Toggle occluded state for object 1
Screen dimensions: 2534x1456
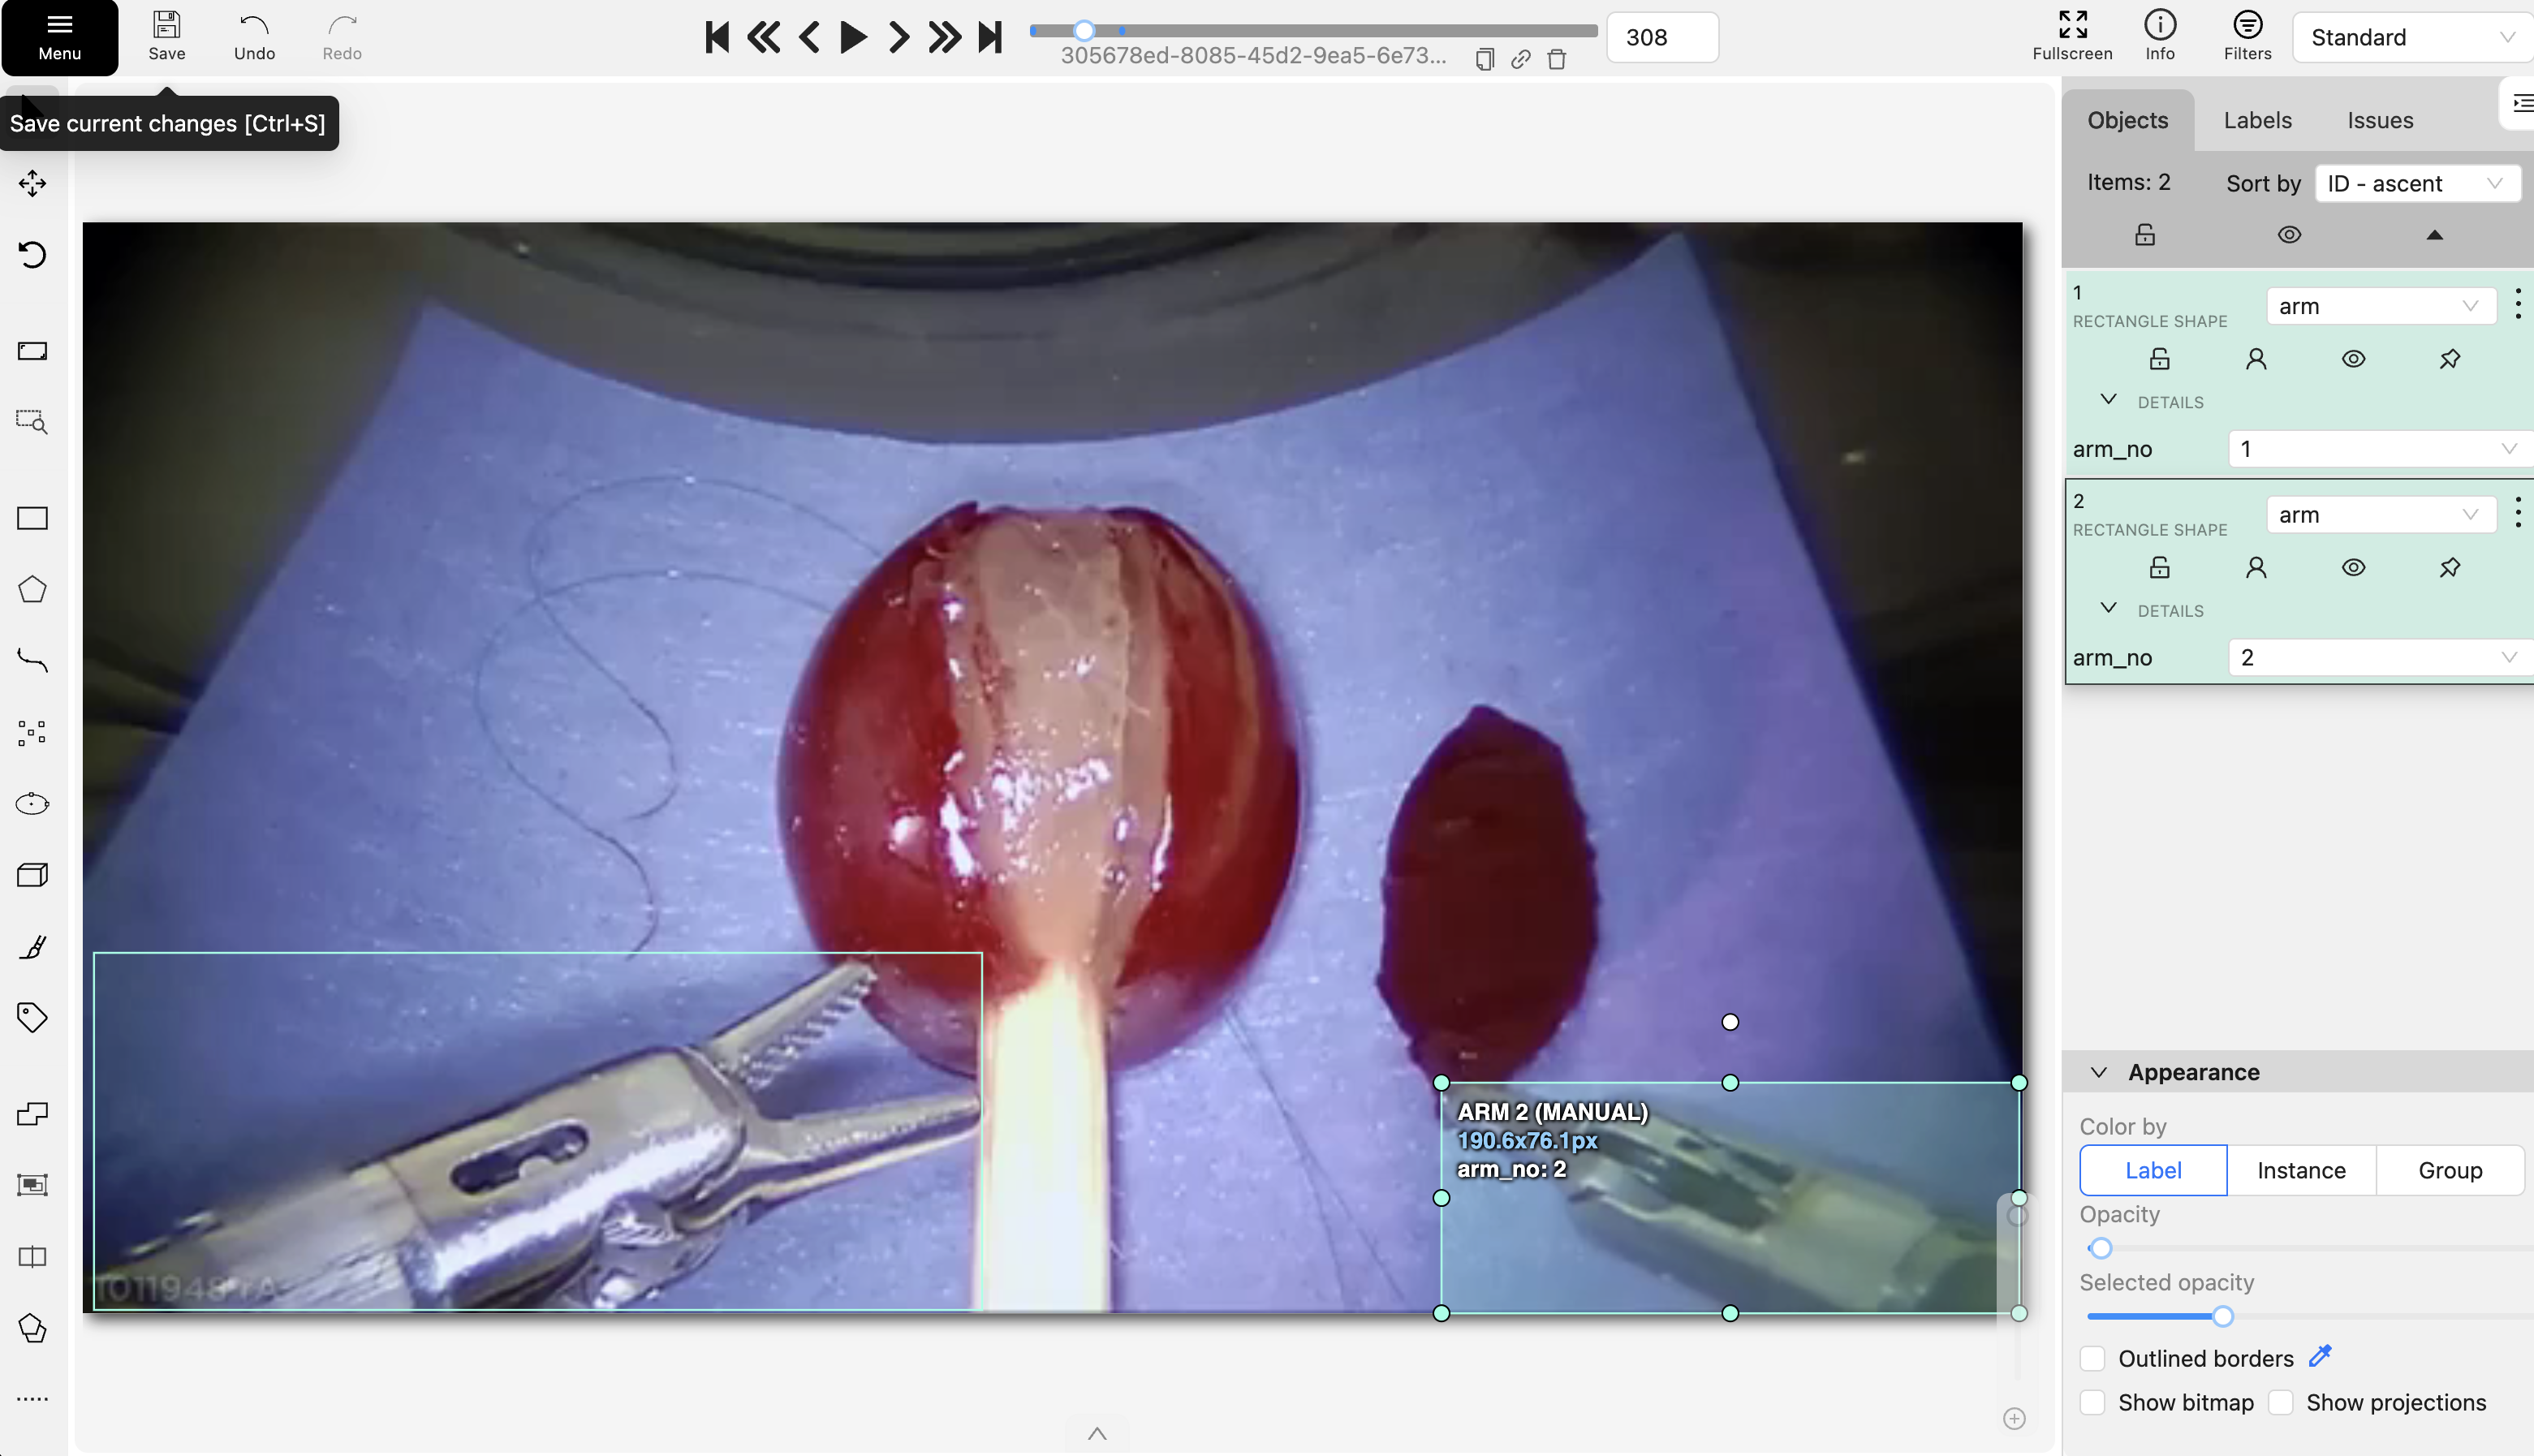tap(2255, 359)
